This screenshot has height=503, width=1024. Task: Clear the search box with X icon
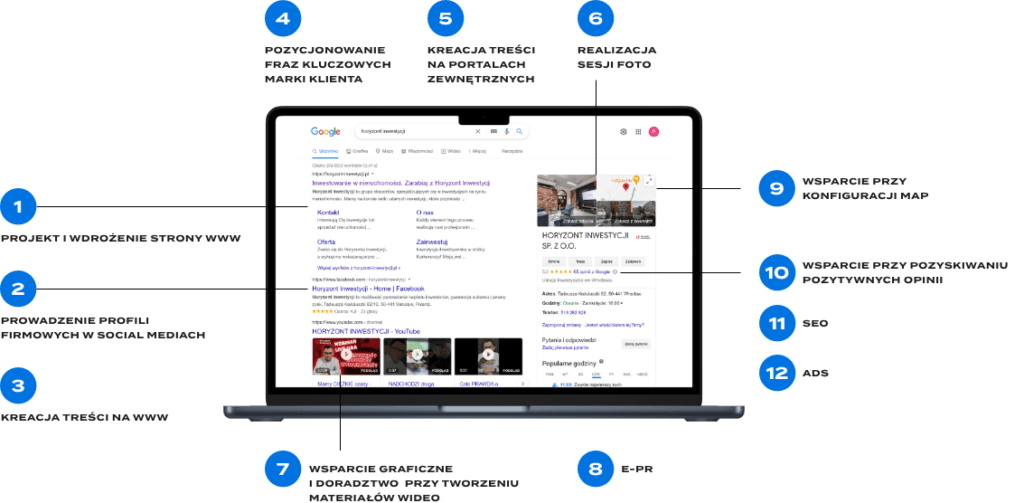pyautogui.click(x=478, y=131)
